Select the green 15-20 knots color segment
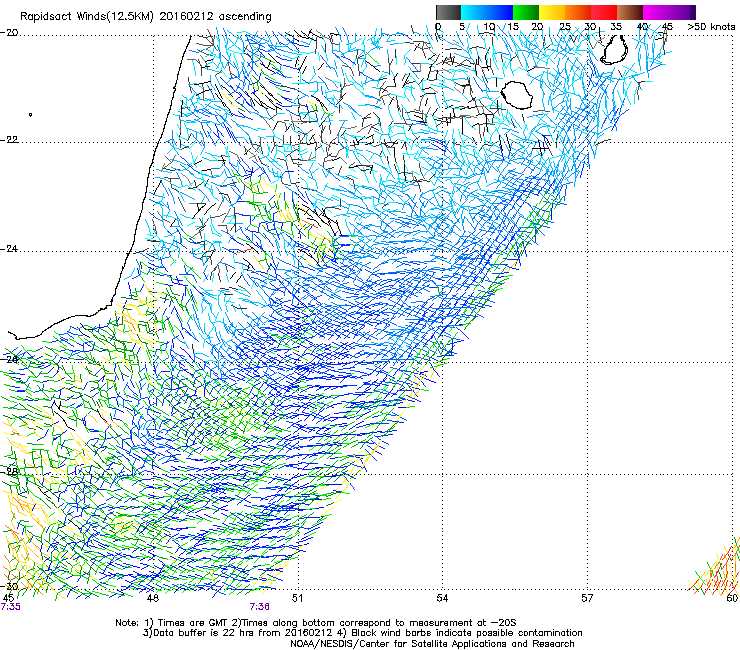Image resolution: width=740 pixels, height=650 pixels. (526, 12)
